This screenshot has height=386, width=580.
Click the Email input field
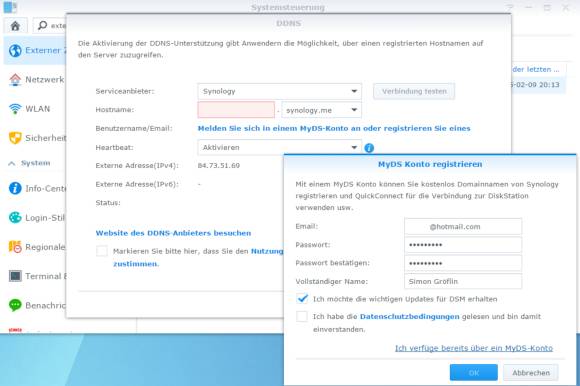tap(463, 227)
